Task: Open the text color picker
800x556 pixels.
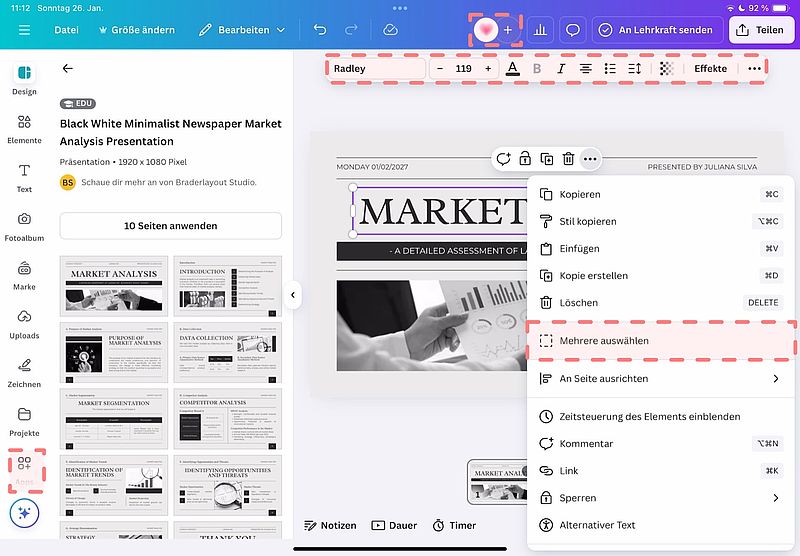Action: pyautogui.click(x=513, y=69)
